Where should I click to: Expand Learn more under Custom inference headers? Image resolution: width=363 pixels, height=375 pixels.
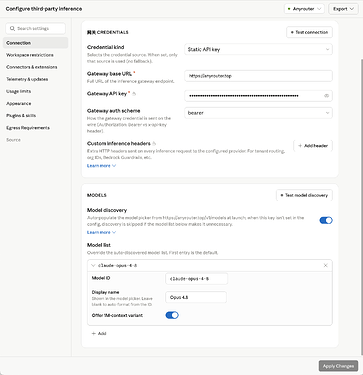tap(101, 166)
